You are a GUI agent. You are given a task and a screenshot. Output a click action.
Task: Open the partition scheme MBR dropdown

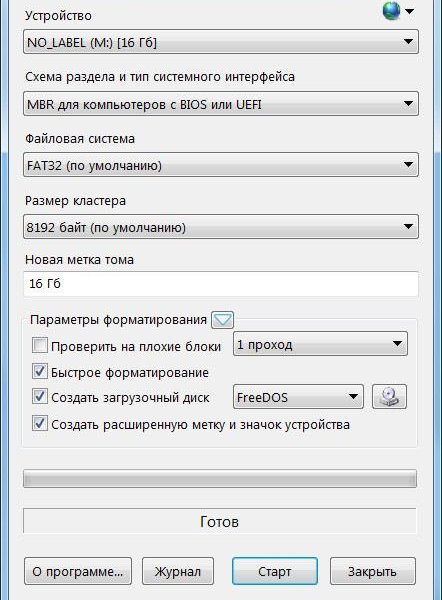pos(221,104)
